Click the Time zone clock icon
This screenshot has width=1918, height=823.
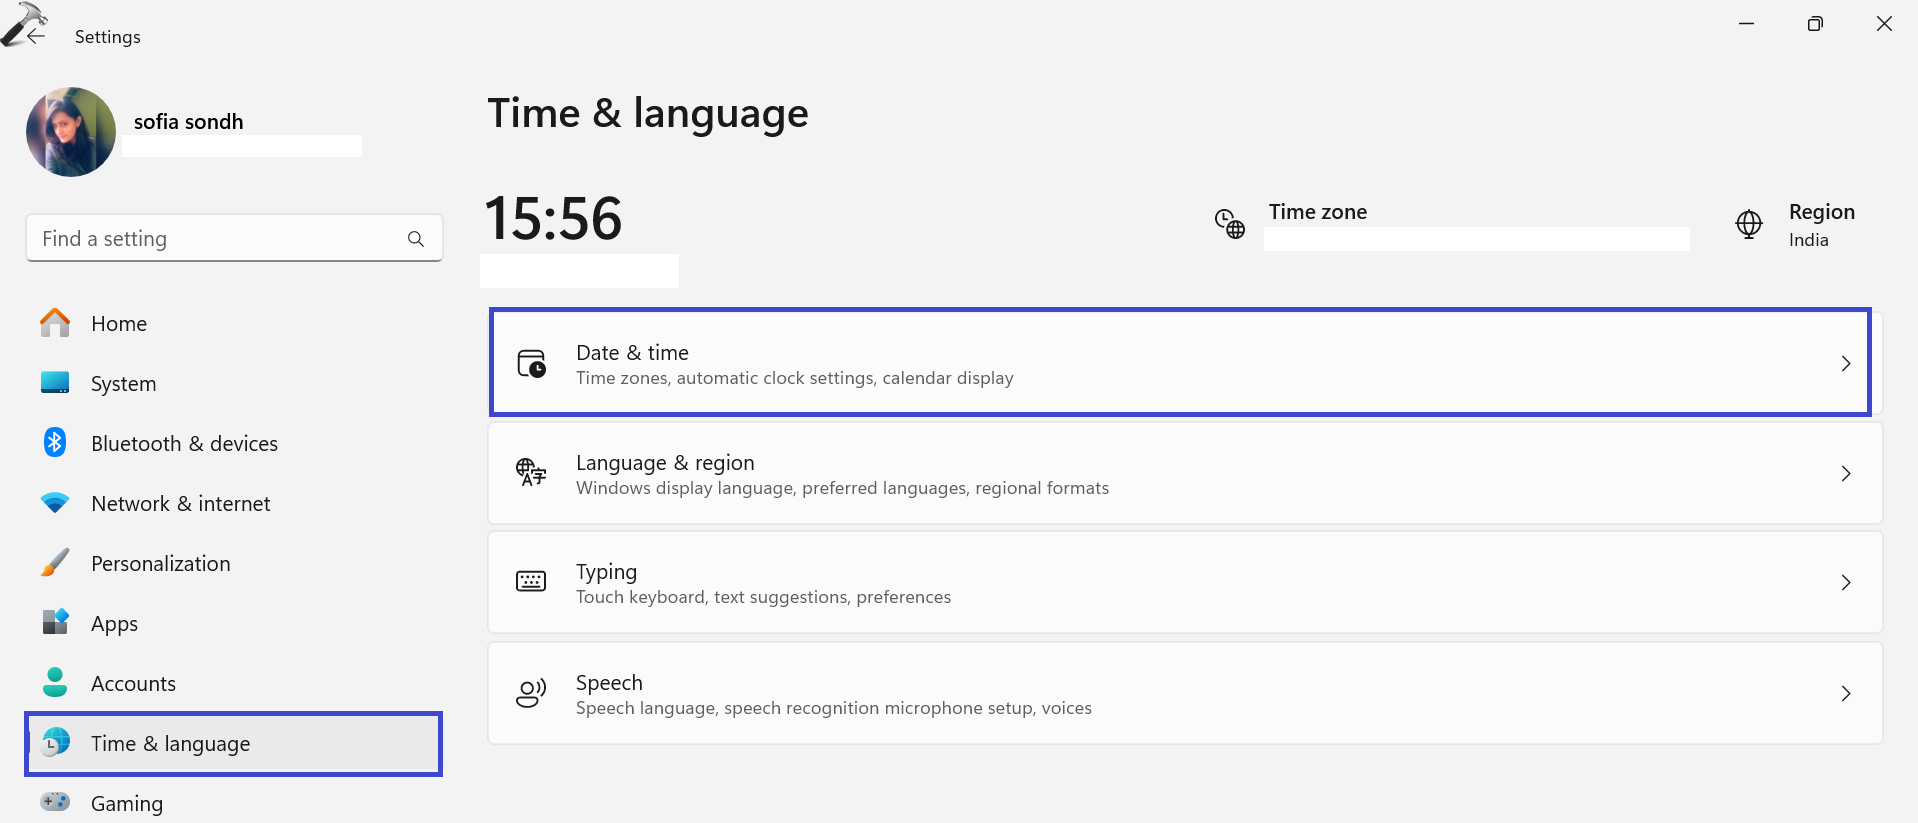1229,223
